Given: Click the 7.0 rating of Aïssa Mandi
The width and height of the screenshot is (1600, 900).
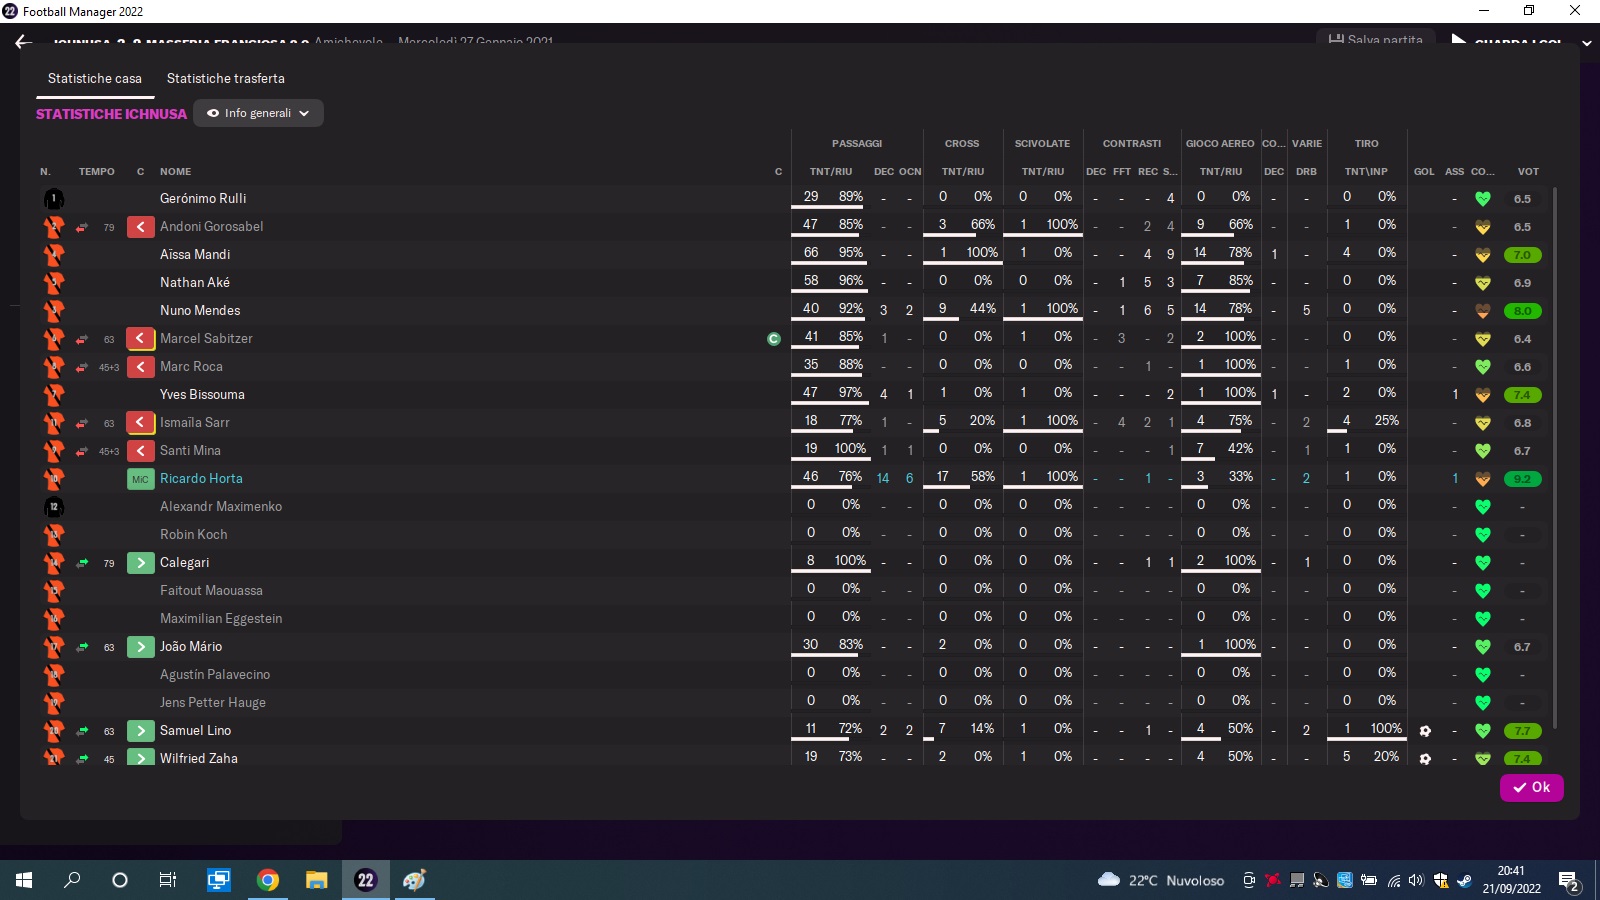Looking at the screenshot, I should (x=1522, y=255).
